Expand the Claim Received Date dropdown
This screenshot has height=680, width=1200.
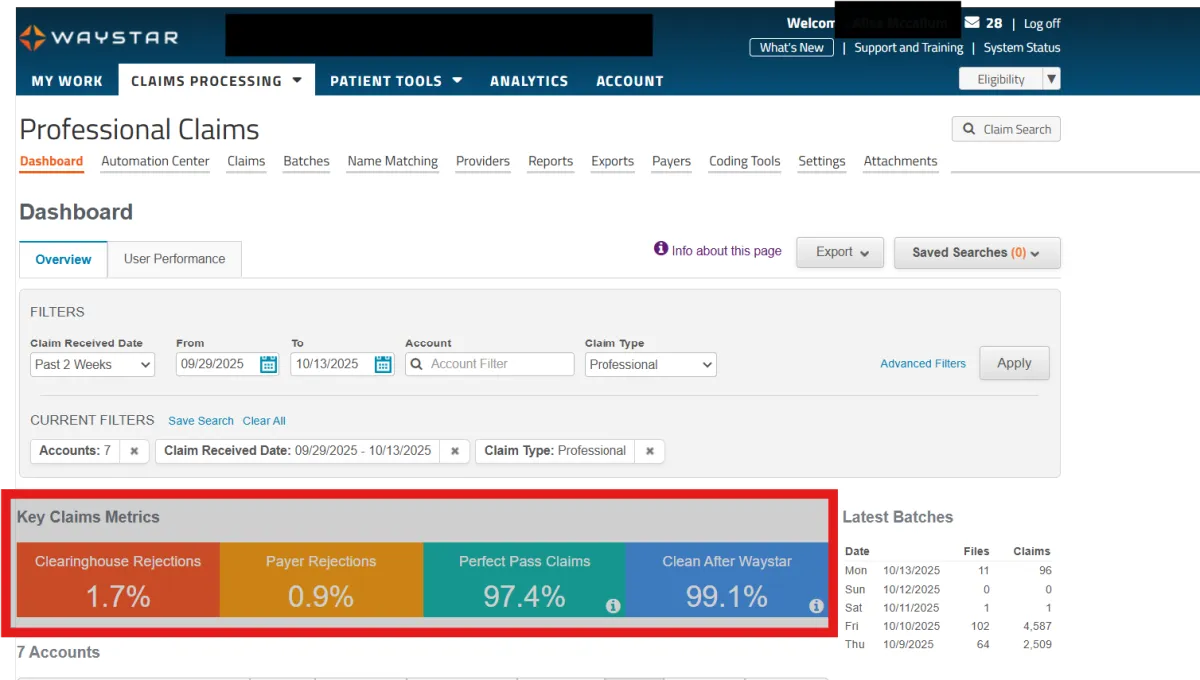[92, 365]
